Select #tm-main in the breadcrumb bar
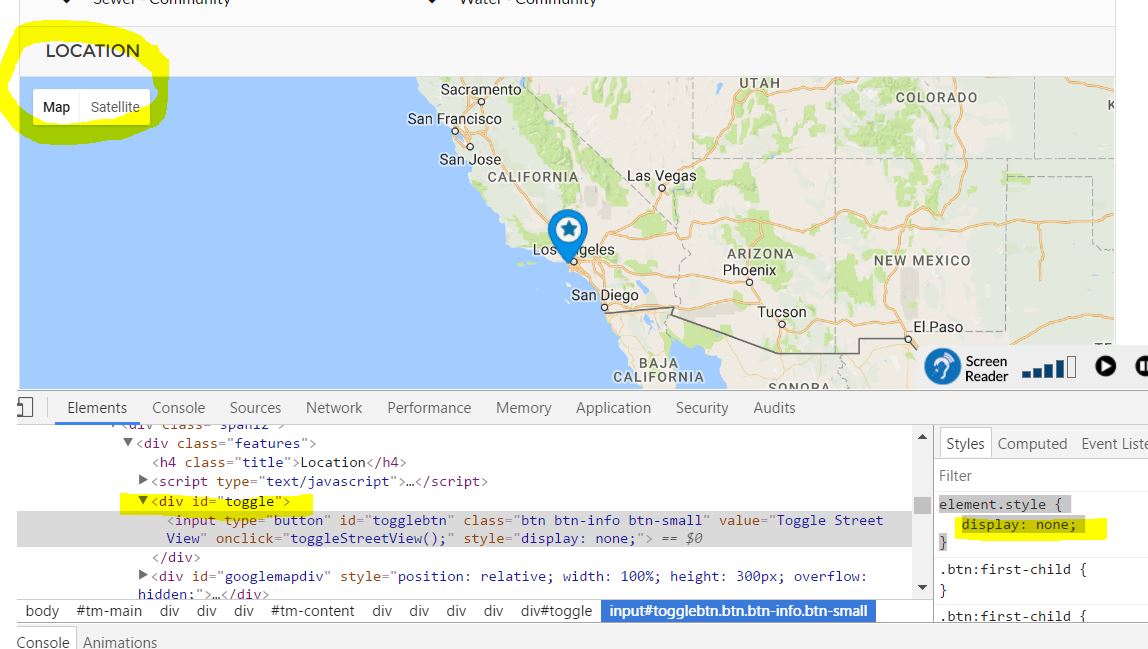The width and height of the screenshot is (1148, 649). (x=109, y=611)
